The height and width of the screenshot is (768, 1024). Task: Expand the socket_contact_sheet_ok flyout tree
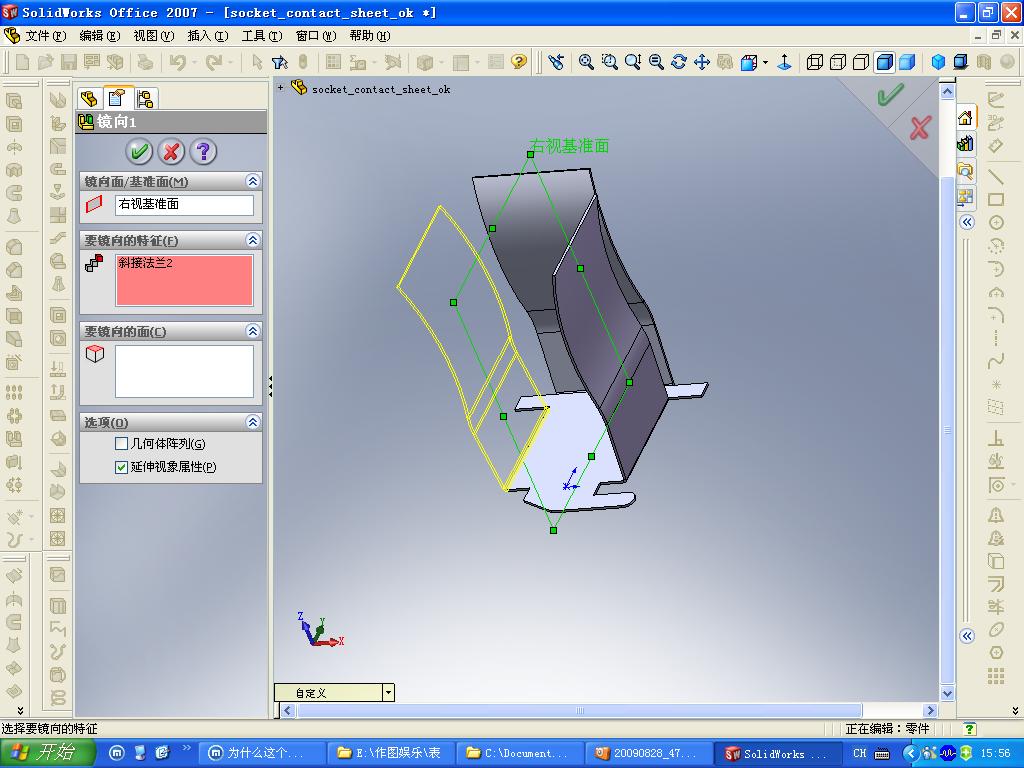pyautogui.click(x=280, y=87)
